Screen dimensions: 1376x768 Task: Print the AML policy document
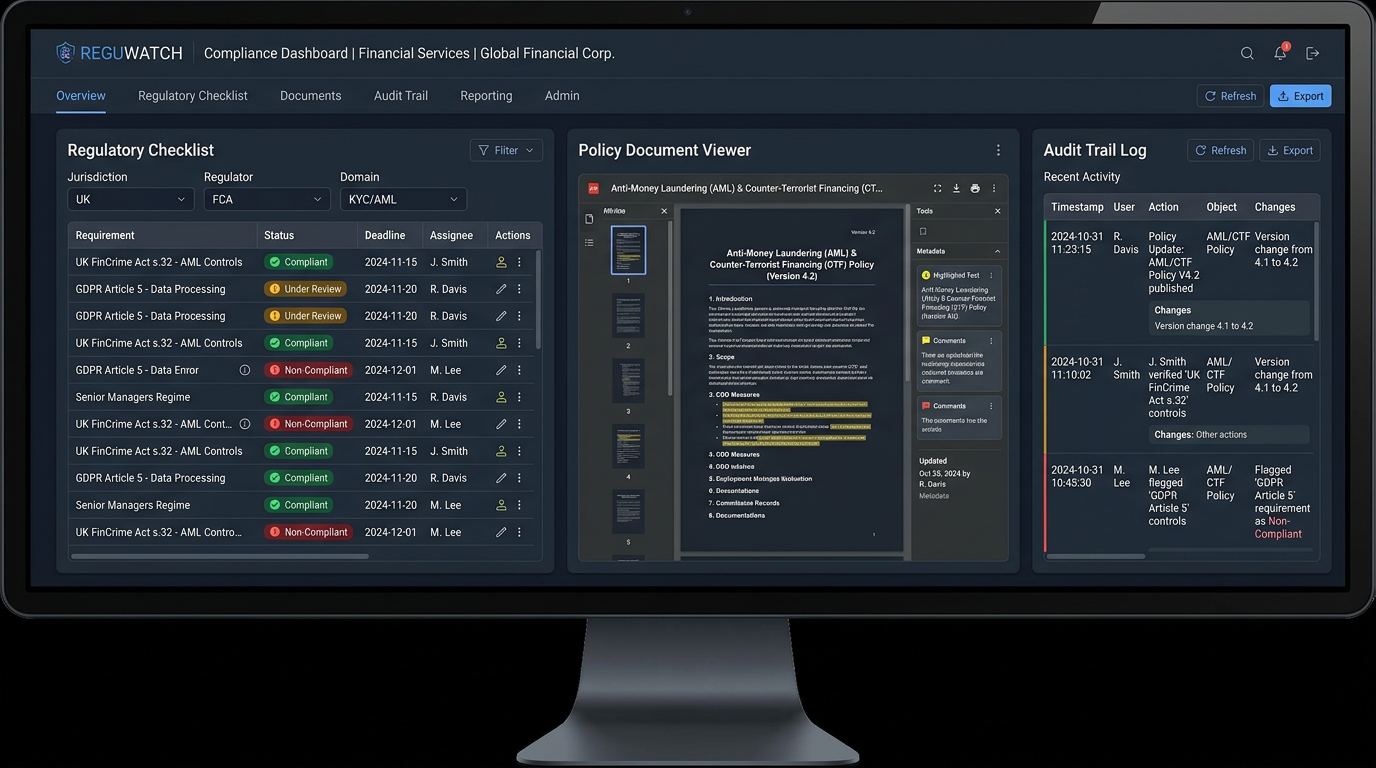pyautogui.click(x=975, y=188)
